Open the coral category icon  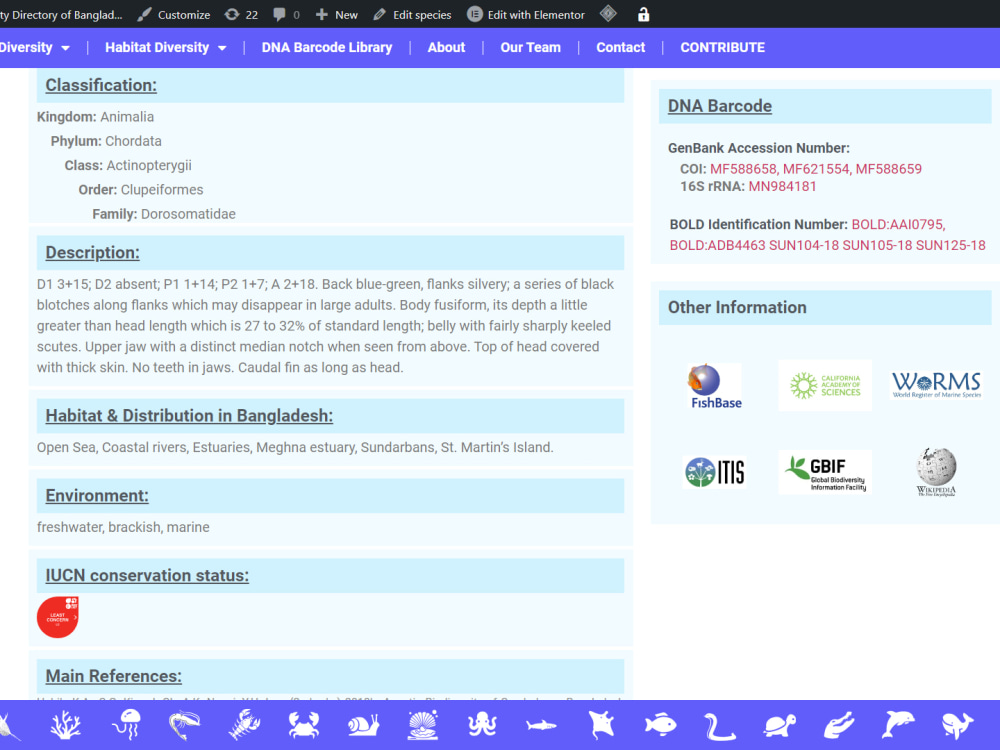point(66,724)
